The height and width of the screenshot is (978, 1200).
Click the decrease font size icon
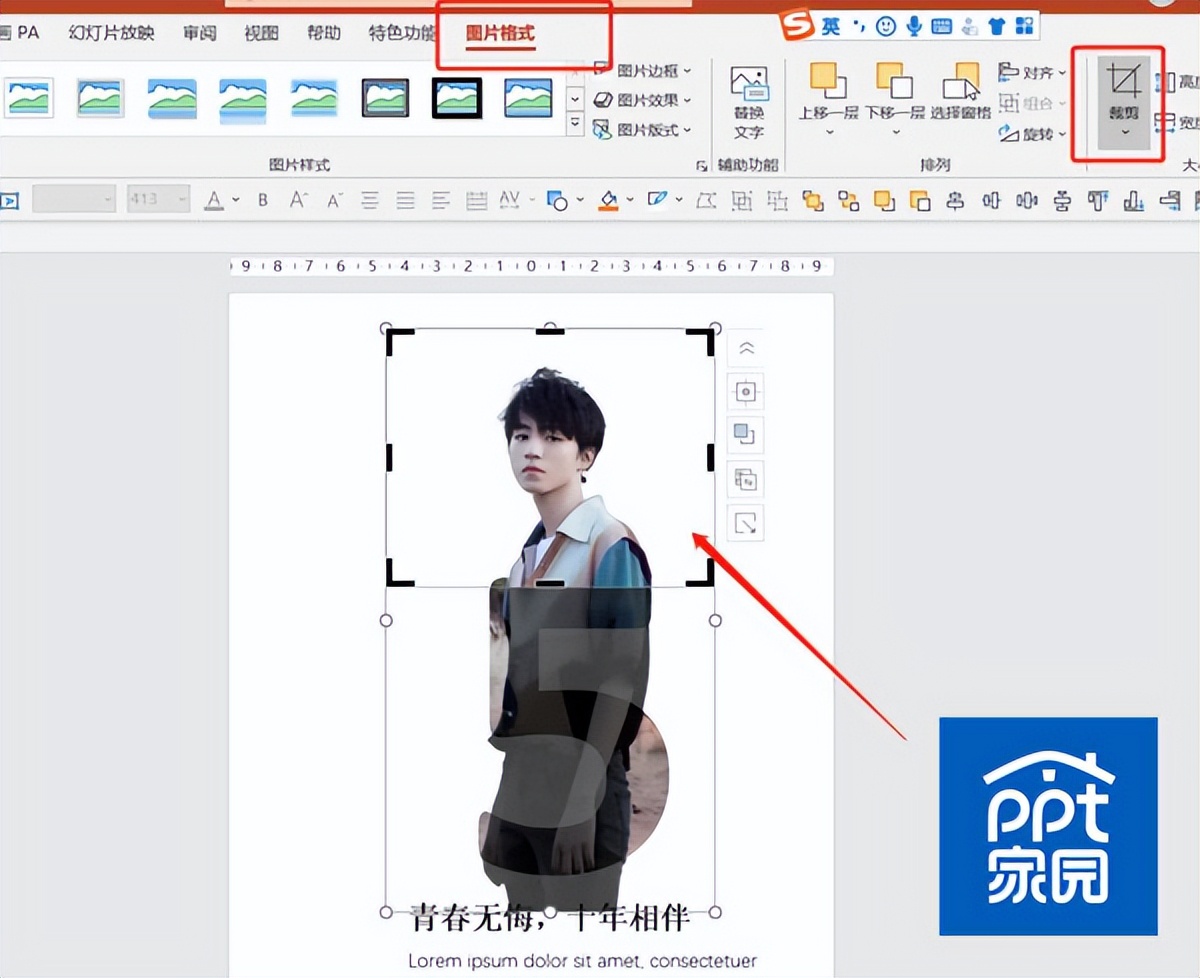[x=335, y=200]
